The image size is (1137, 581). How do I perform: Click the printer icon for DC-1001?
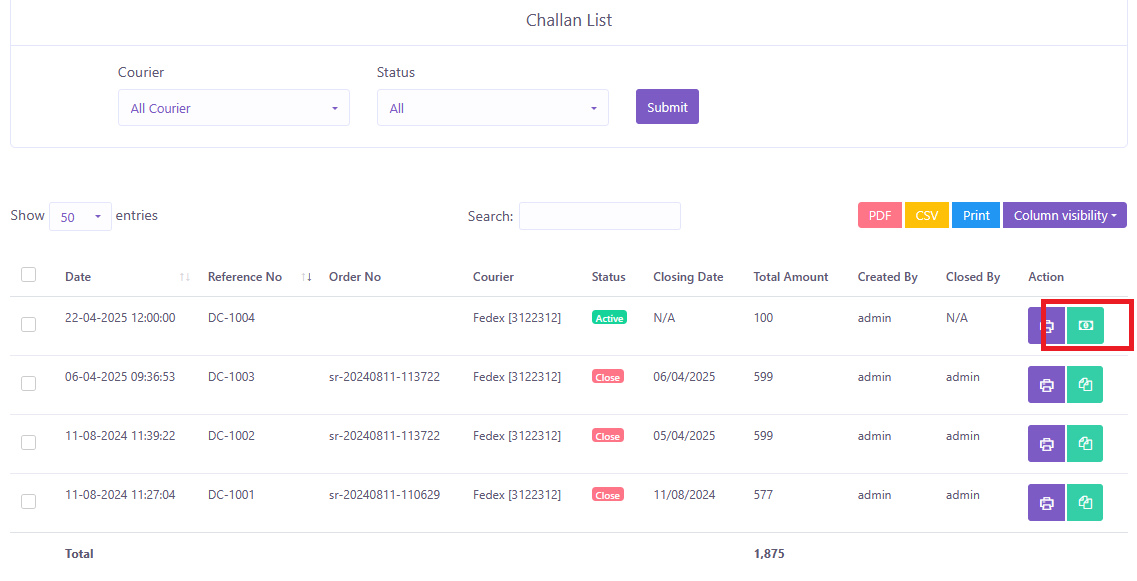1046,503
